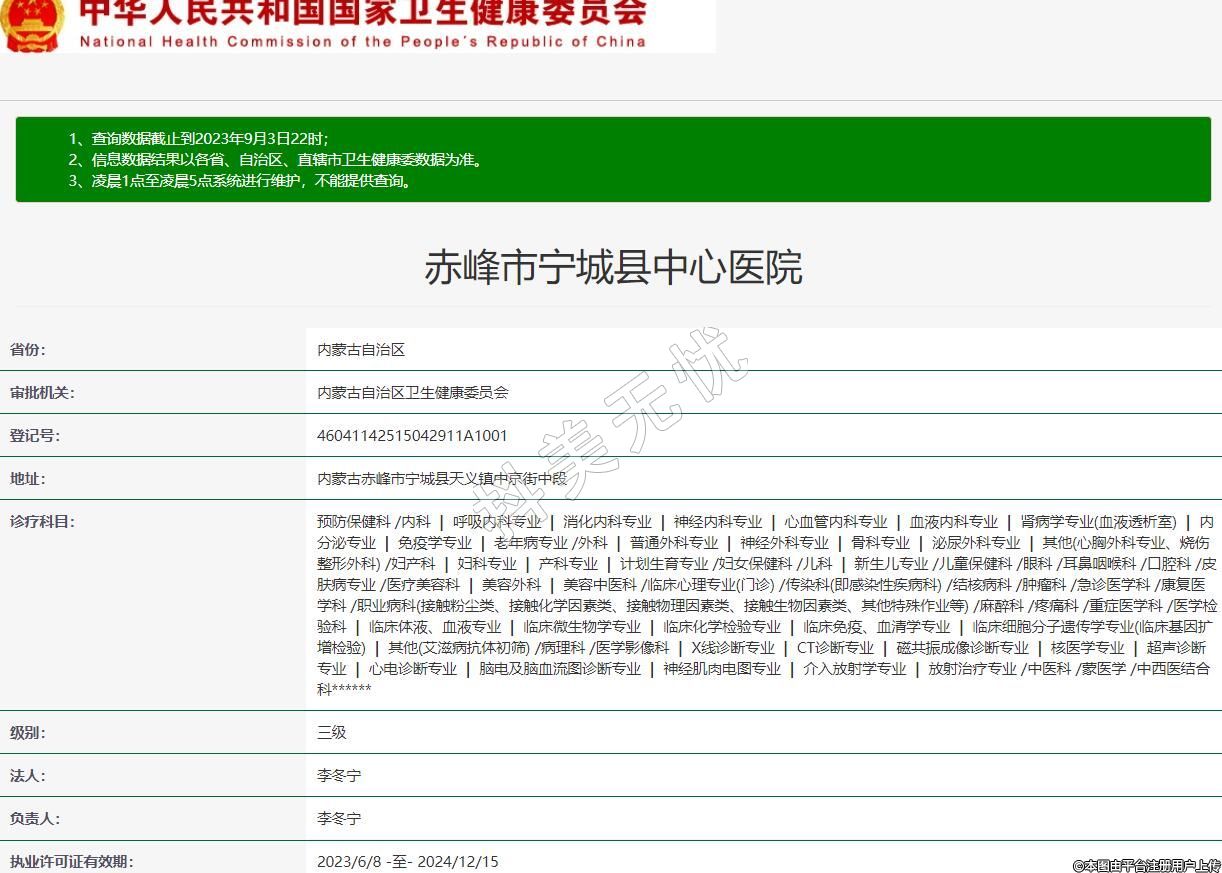Click the hospital name heading 赤峰市宁城县中心医院
This screenshot has height=873, width=1222.
pos(612,267)
